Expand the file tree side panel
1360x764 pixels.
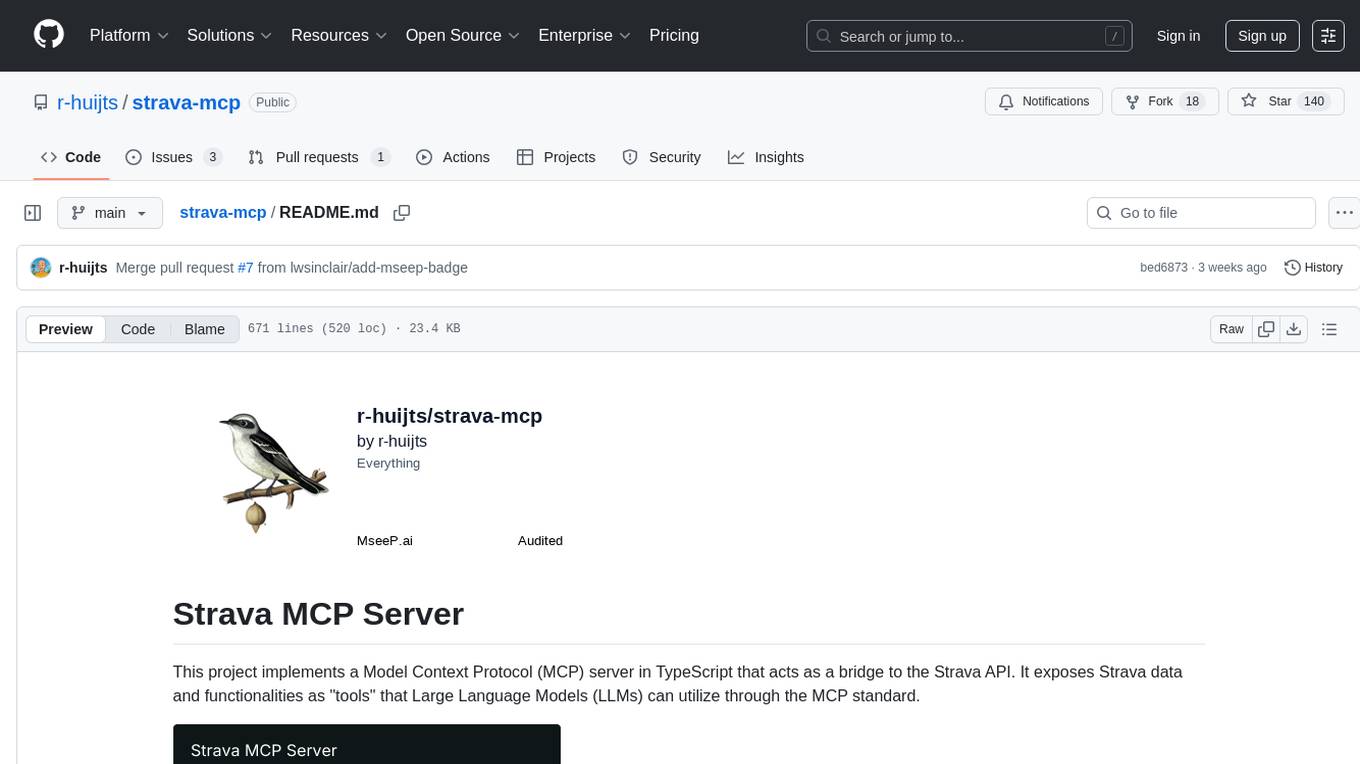(x=33, y=213)
